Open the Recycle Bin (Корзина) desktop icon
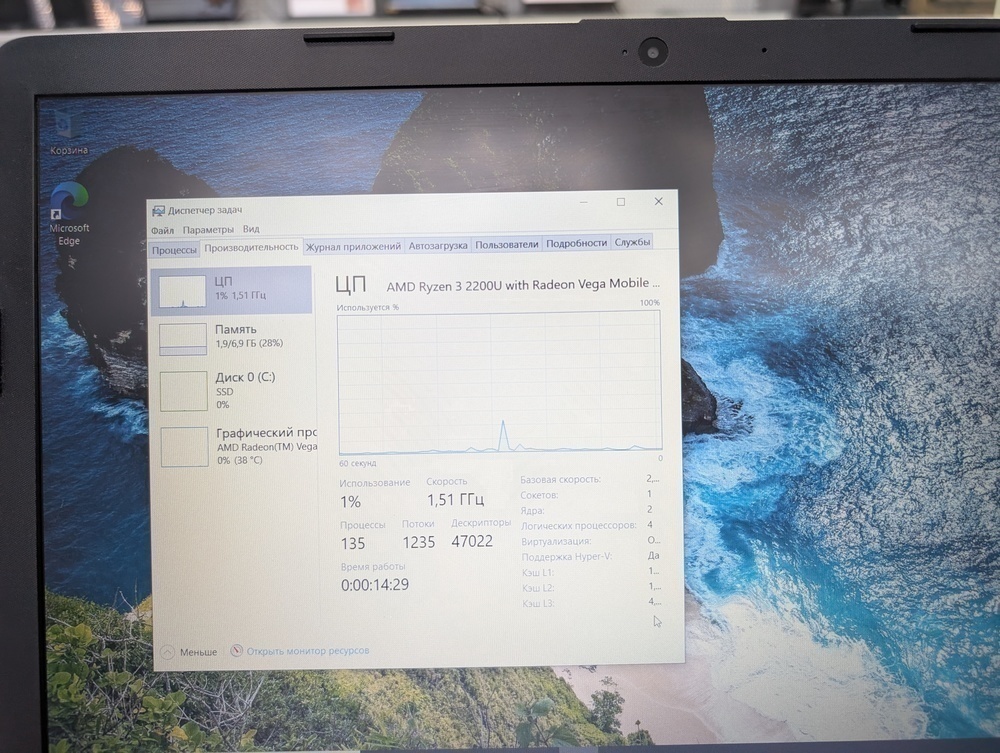 [68, 133]
